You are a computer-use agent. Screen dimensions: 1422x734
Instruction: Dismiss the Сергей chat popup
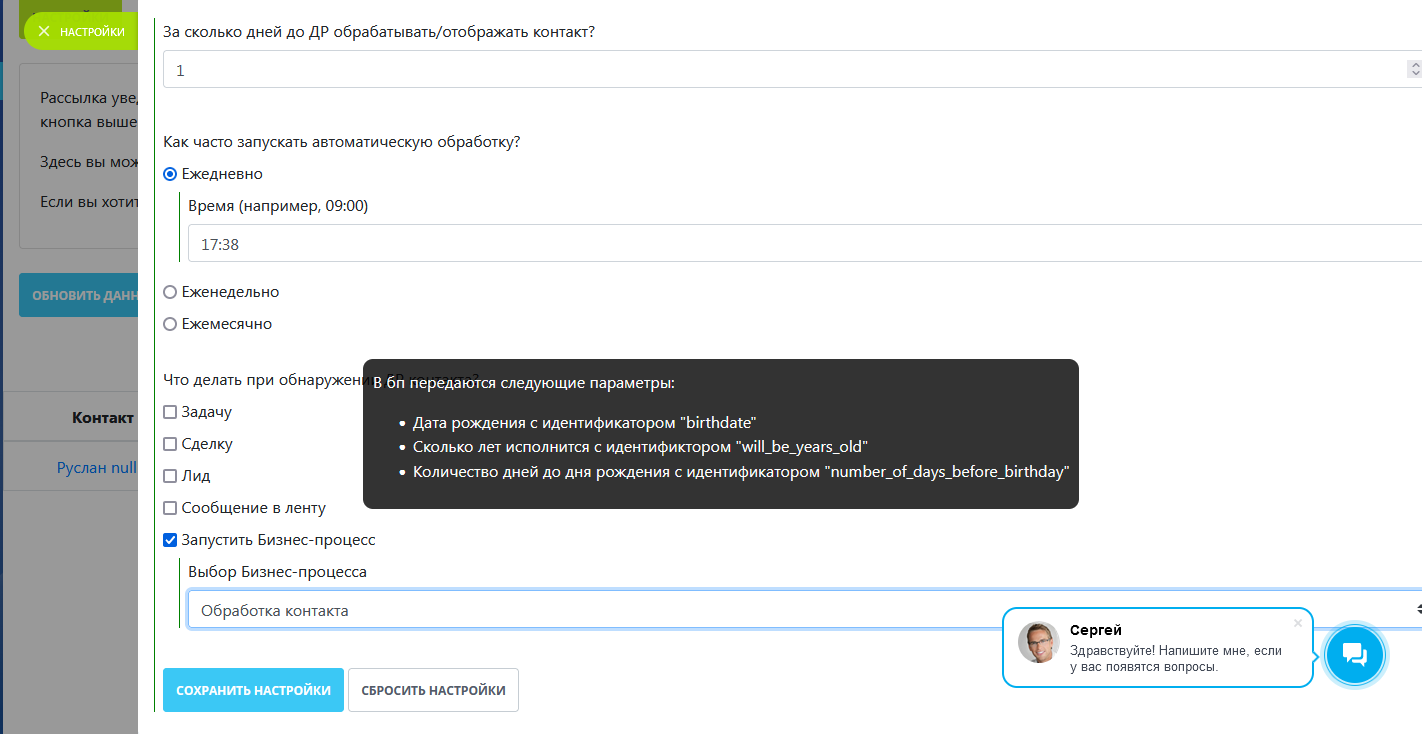tap(1297, 623)
